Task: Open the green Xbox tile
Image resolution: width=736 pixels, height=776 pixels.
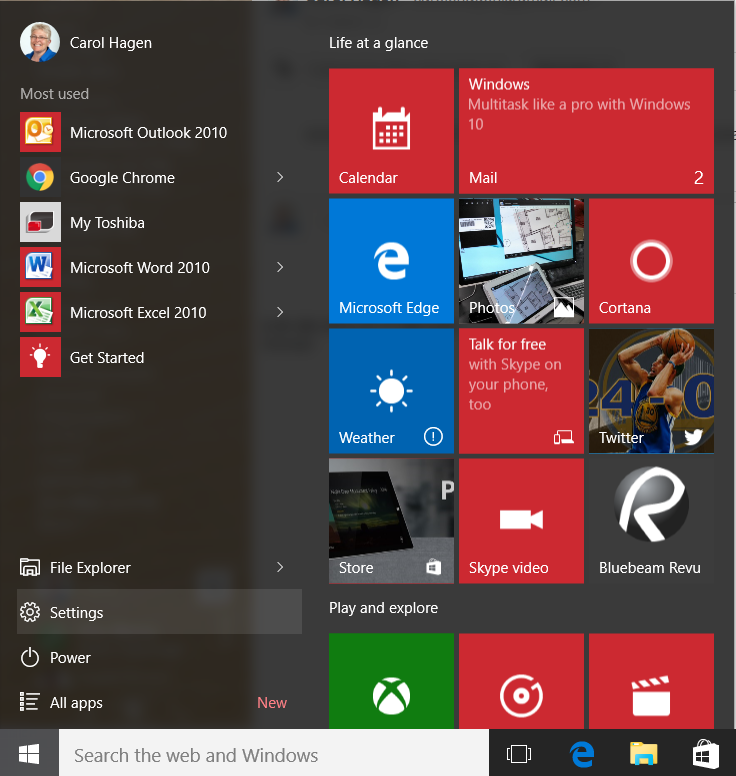Action: tap(391, 681)
